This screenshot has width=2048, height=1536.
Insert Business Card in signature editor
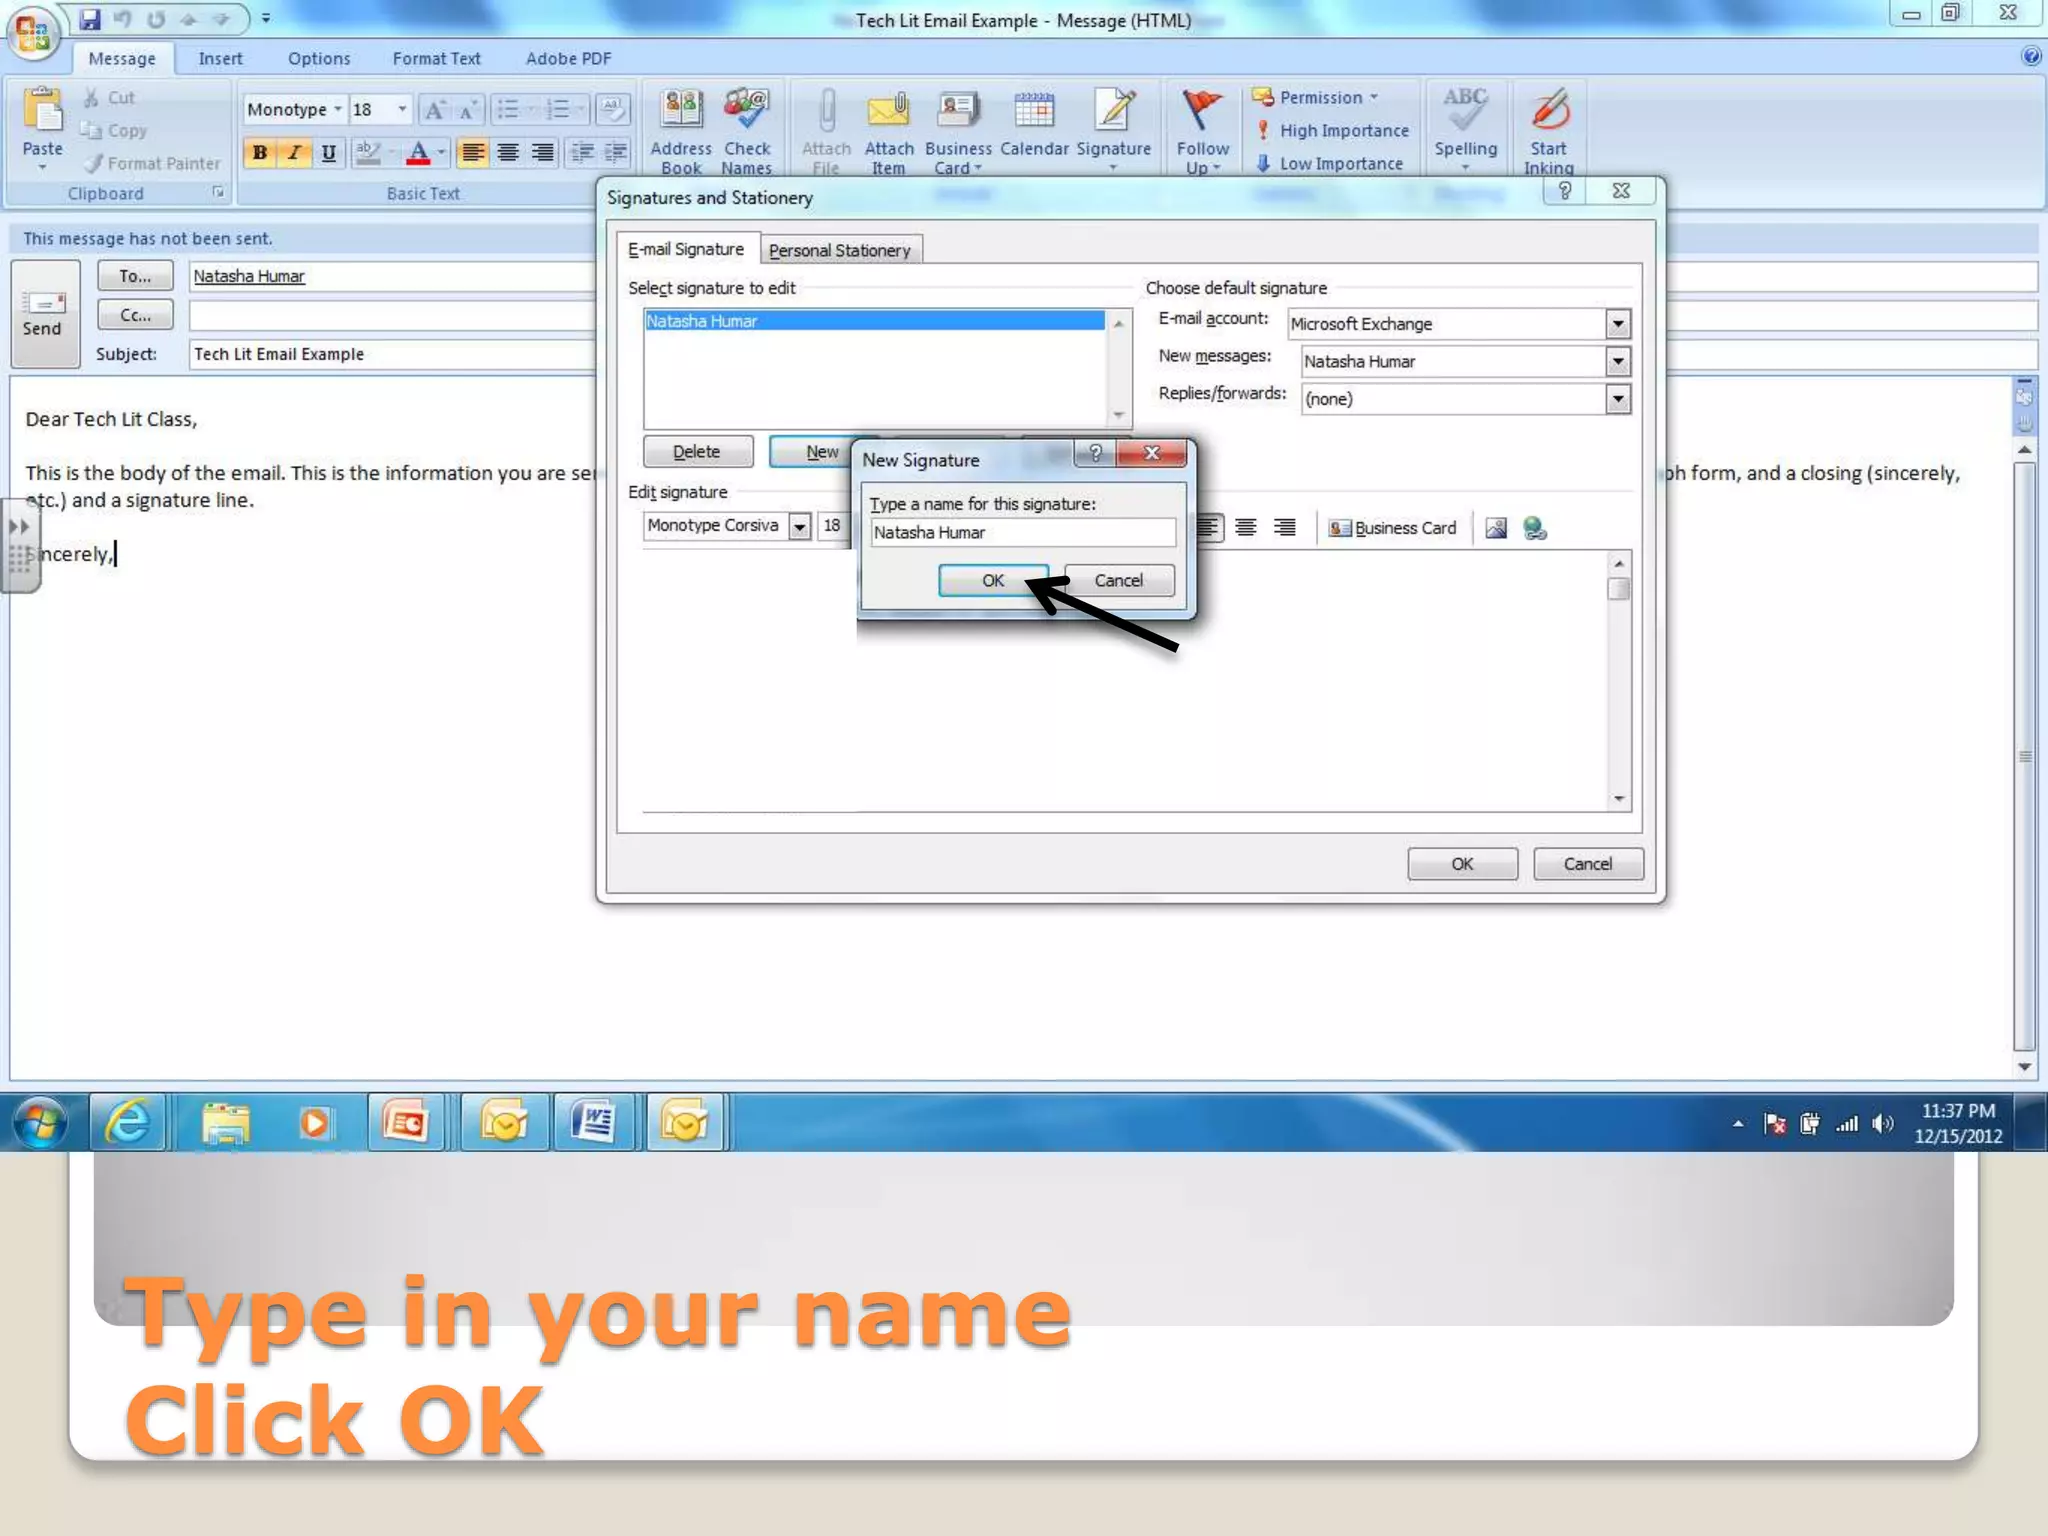coord(1391,528)
